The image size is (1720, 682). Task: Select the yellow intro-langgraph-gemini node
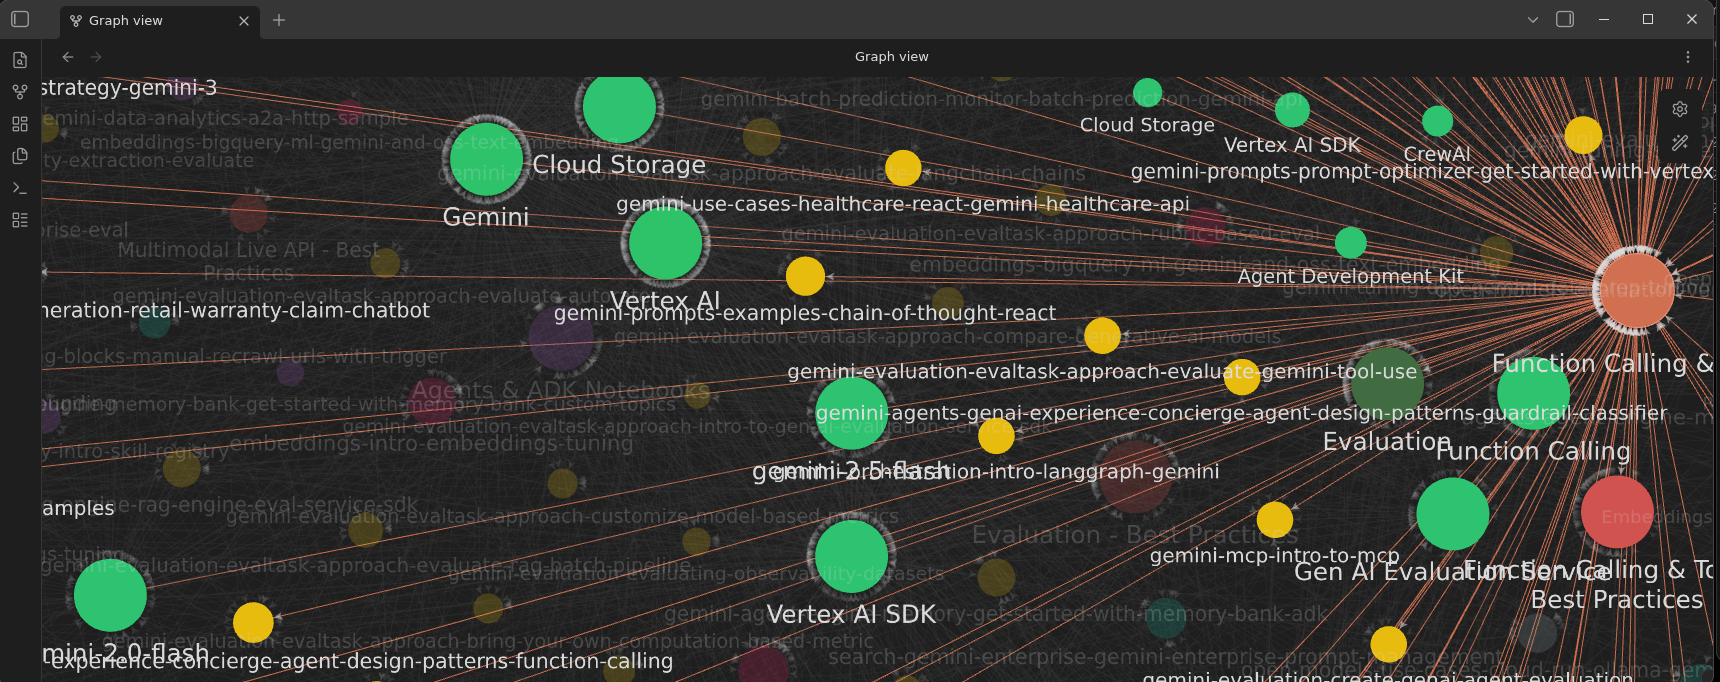(x=996, y=436)
